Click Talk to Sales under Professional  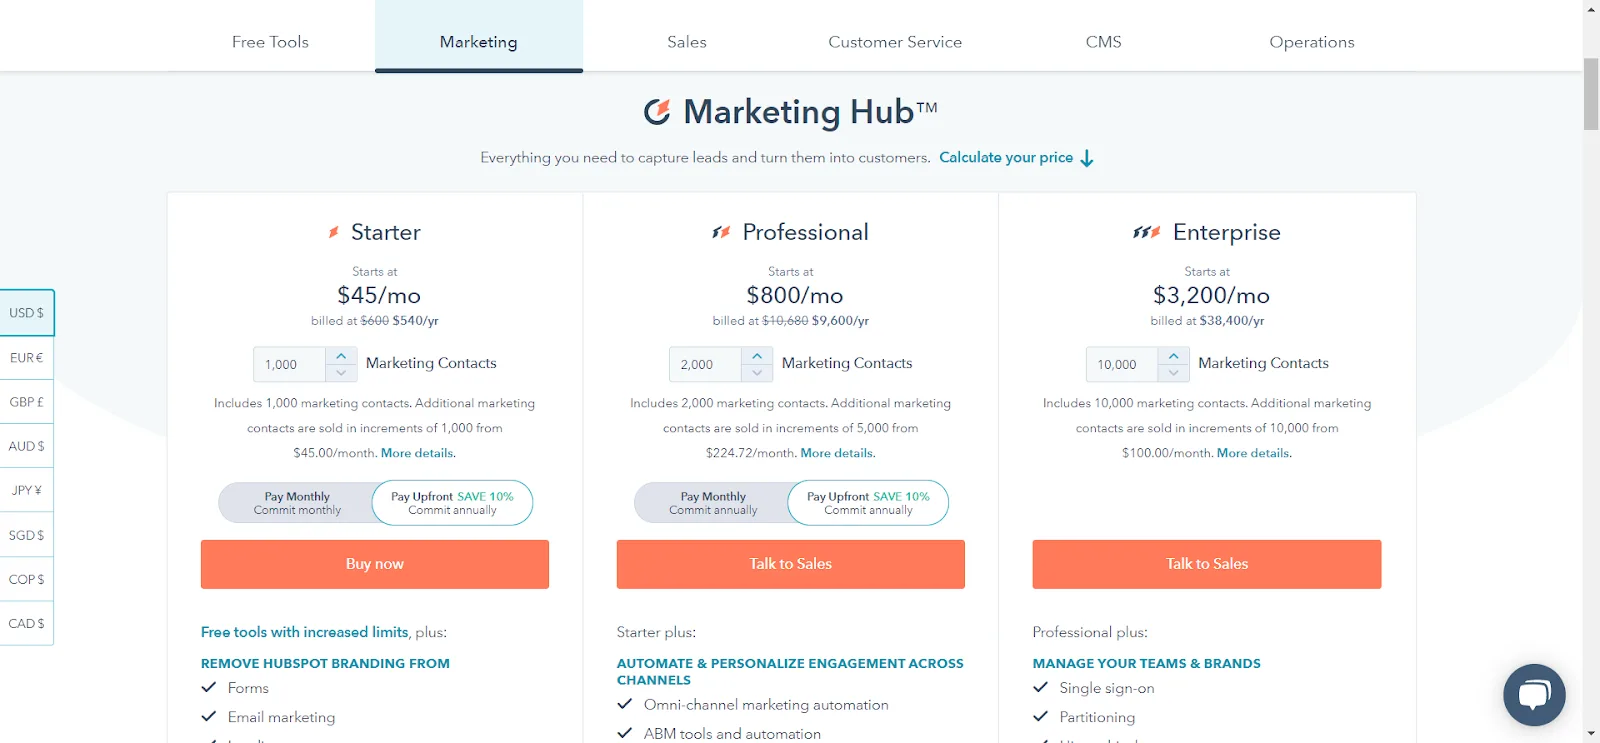point(791,564)
